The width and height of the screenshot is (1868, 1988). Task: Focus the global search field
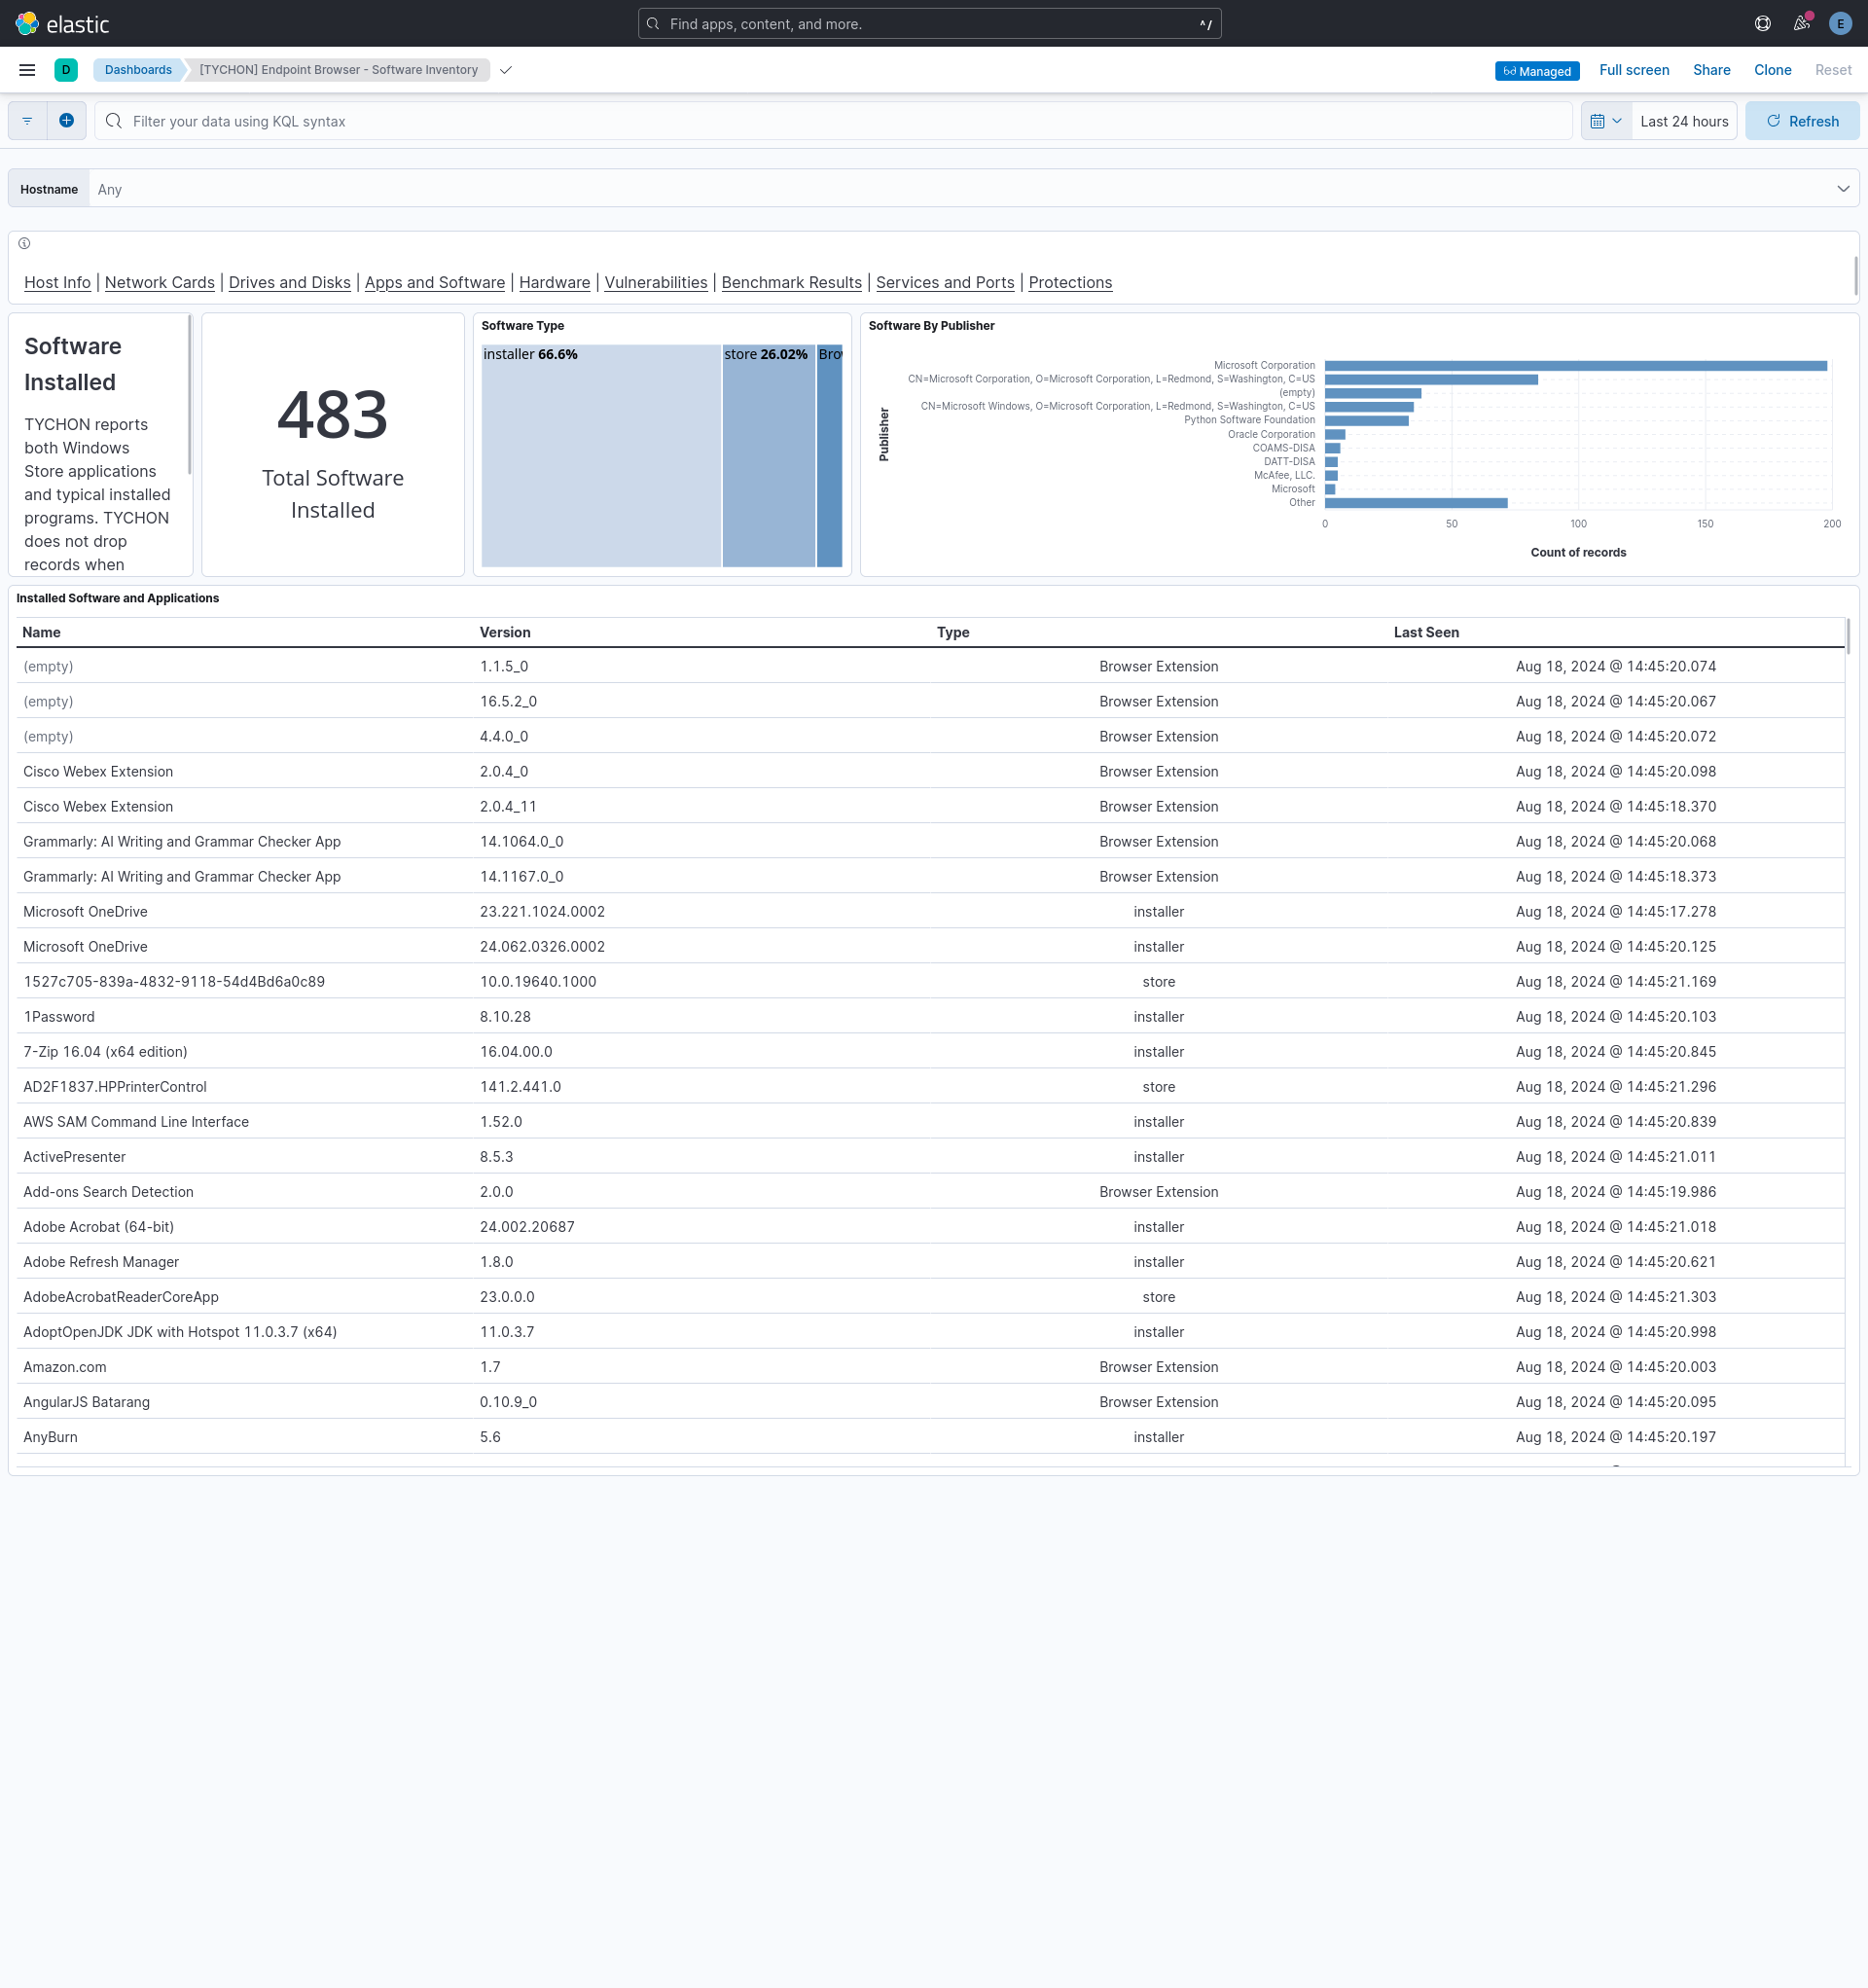pos(929,24)
